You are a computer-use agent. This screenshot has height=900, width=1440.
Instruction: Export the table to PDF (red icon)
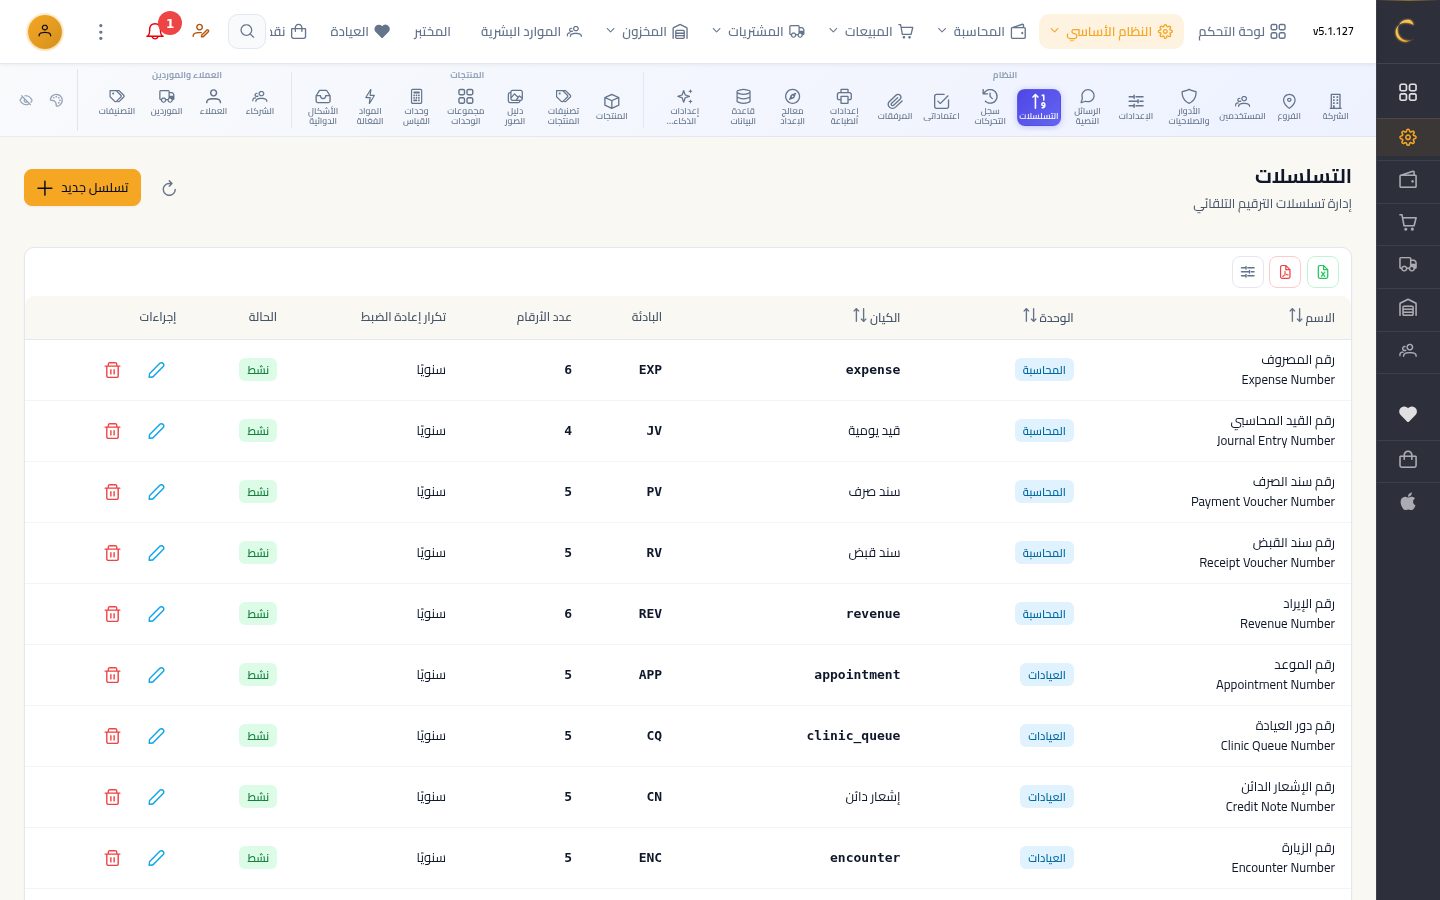click(x=1285, y=272)
